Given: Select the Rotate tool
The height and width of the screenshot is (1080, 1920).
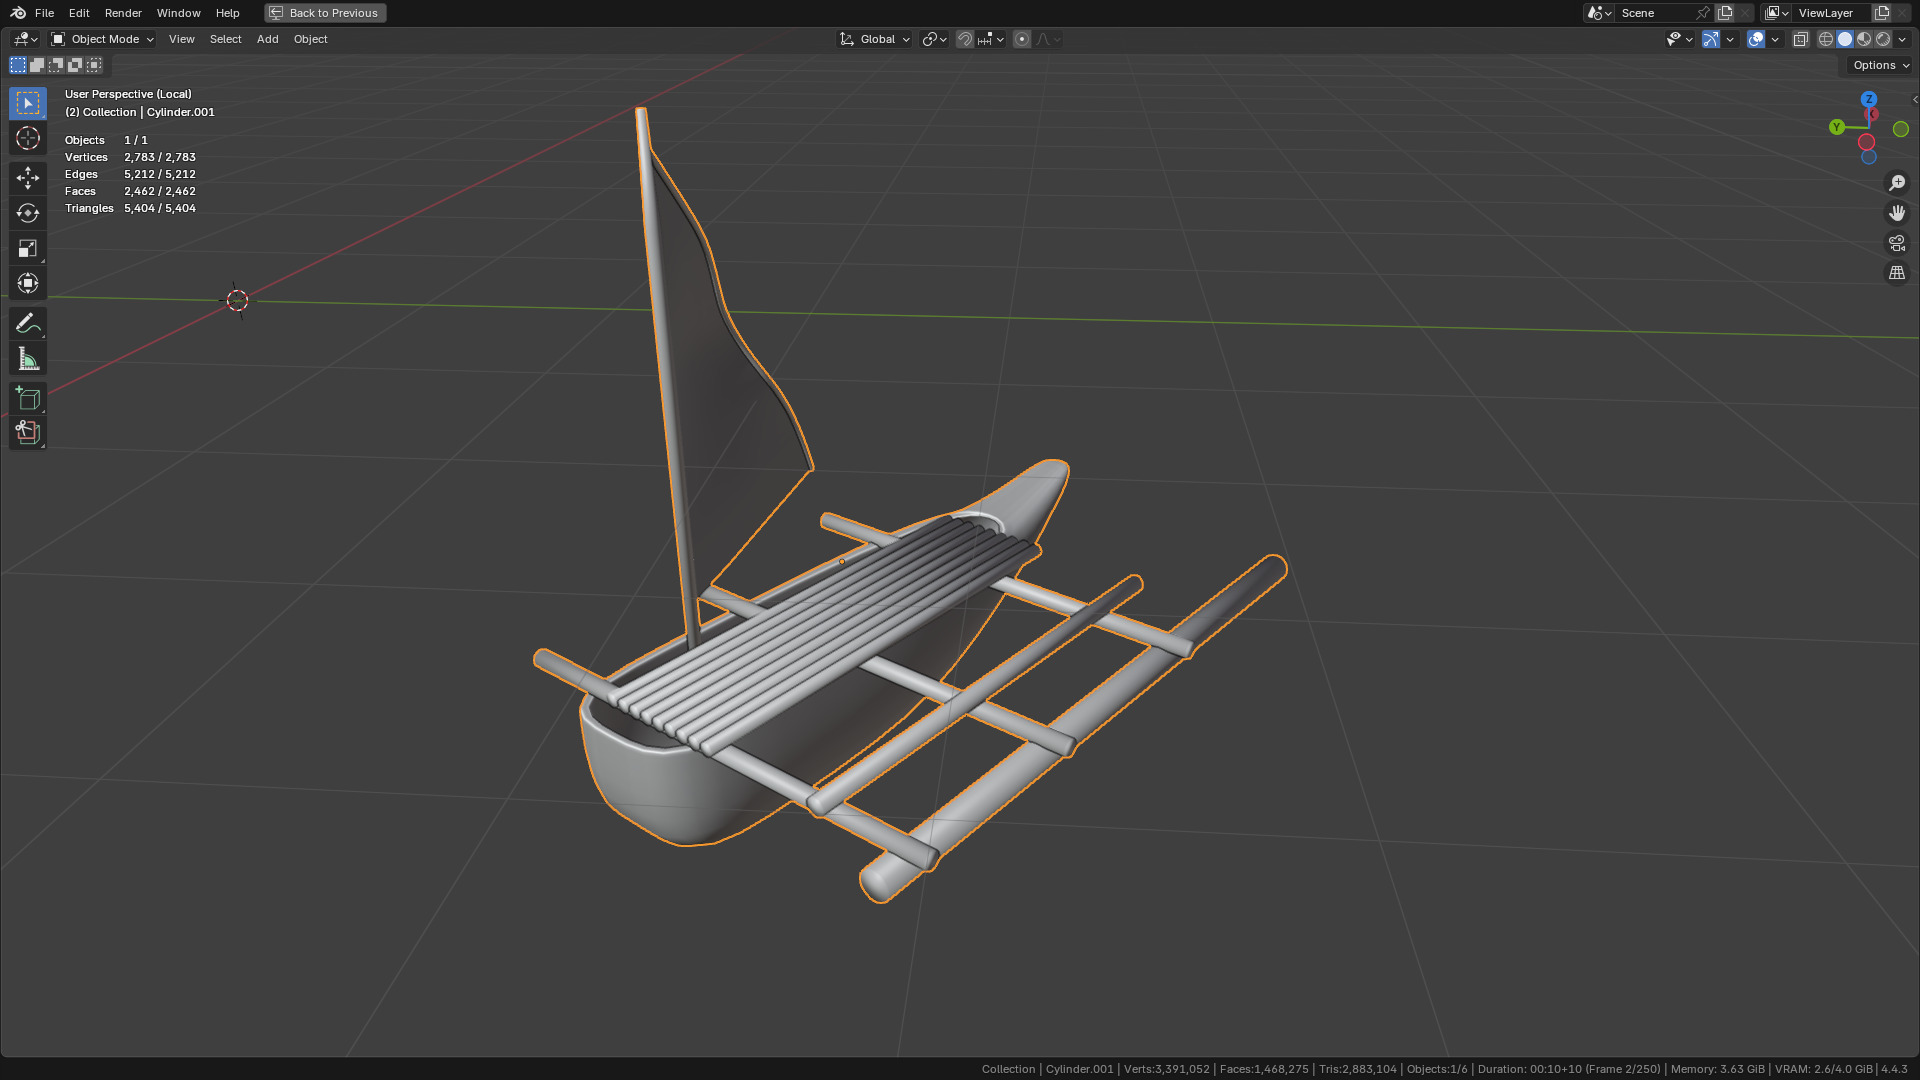Looking at the screenshot, I should (x=27, y=213).
